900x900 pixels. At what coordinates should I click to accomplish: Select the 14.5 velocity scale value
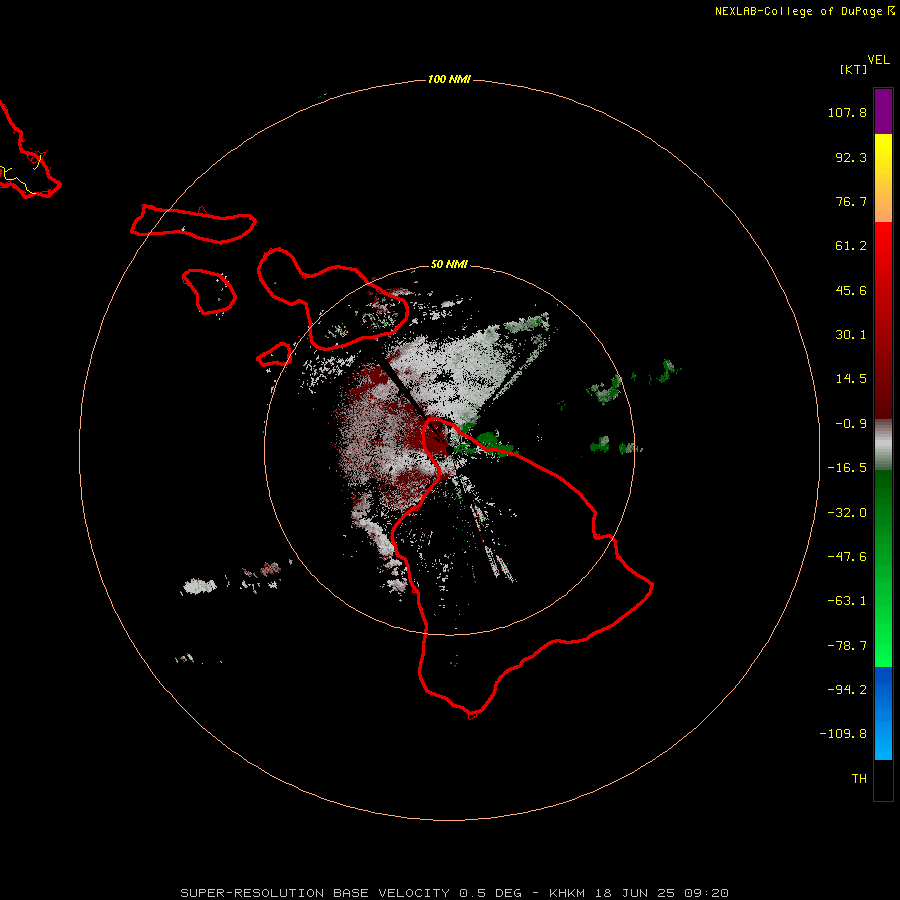click(x=851, y=379)
